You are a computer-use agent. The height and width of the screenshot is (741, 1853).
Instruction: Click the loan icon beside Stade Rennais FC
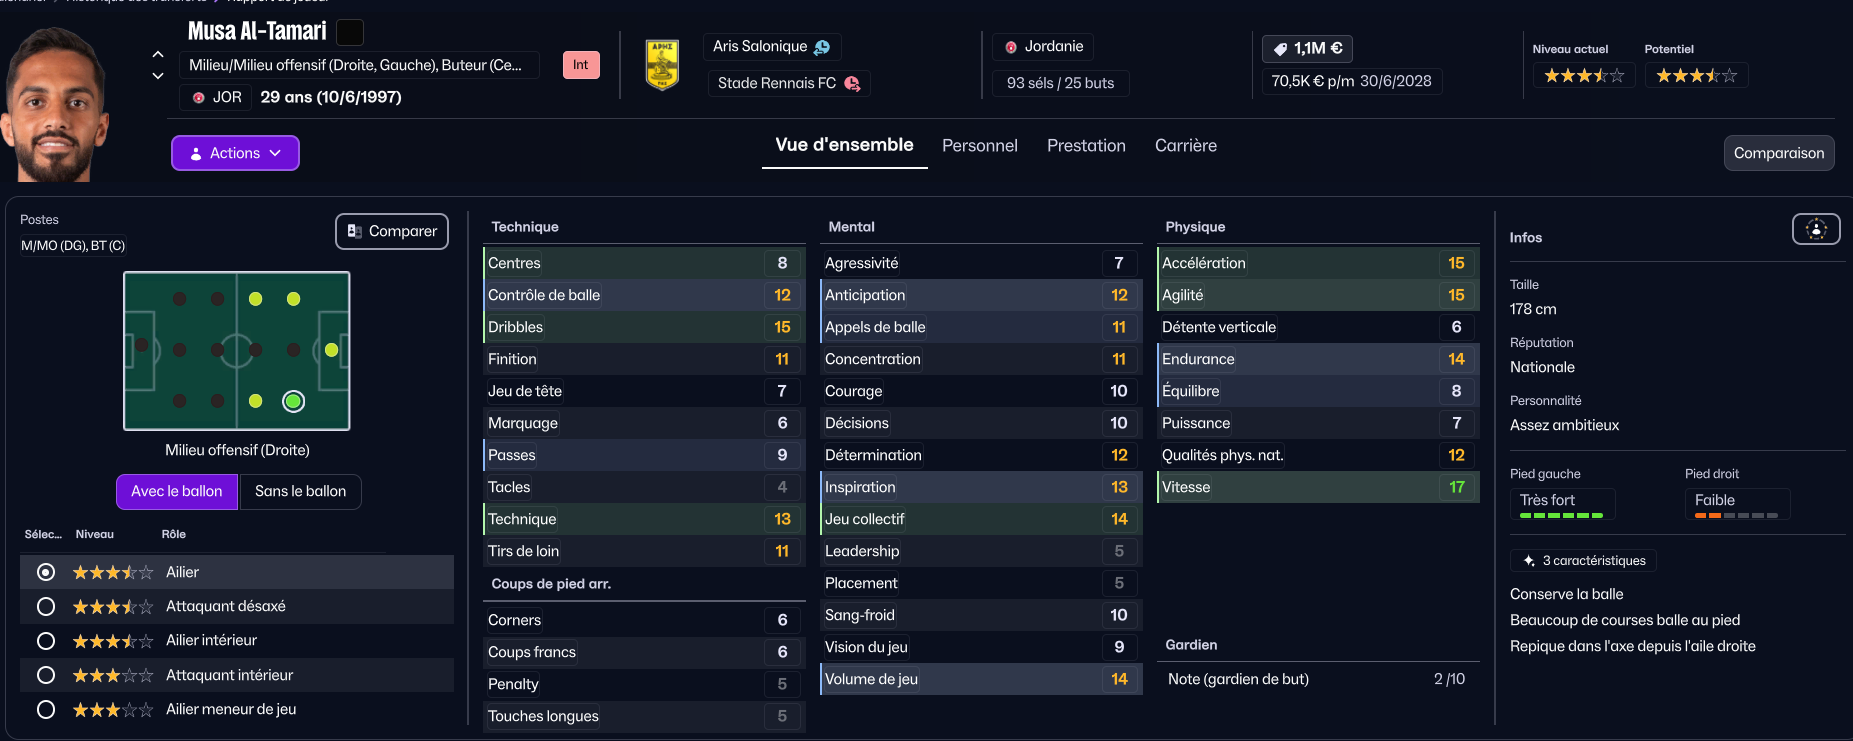coord(852,83)
